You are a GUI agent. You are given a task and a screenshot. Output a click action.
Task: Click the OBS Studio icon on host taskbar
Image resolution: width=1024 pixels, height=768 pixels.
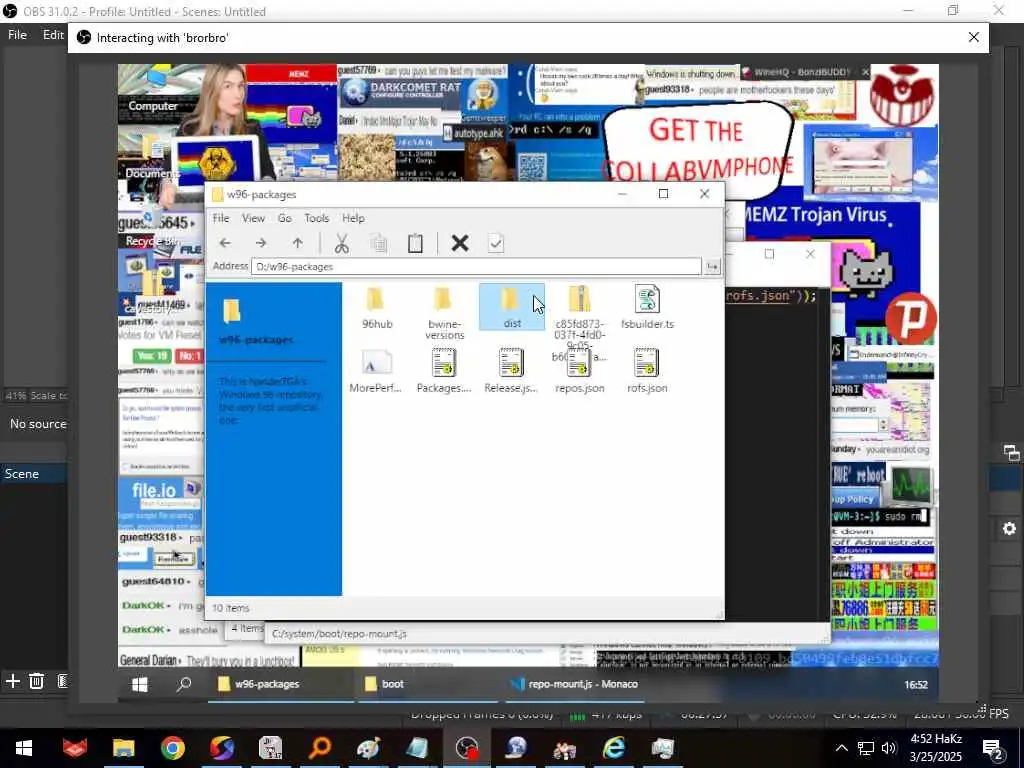467,748
